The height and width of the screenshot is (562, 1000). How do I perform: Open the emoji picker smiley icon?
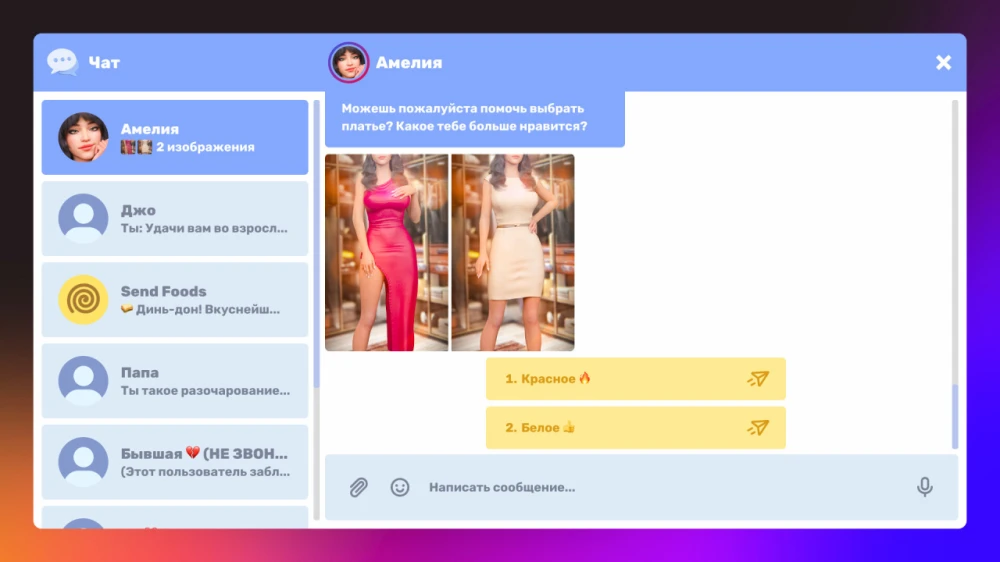point(400,487)
